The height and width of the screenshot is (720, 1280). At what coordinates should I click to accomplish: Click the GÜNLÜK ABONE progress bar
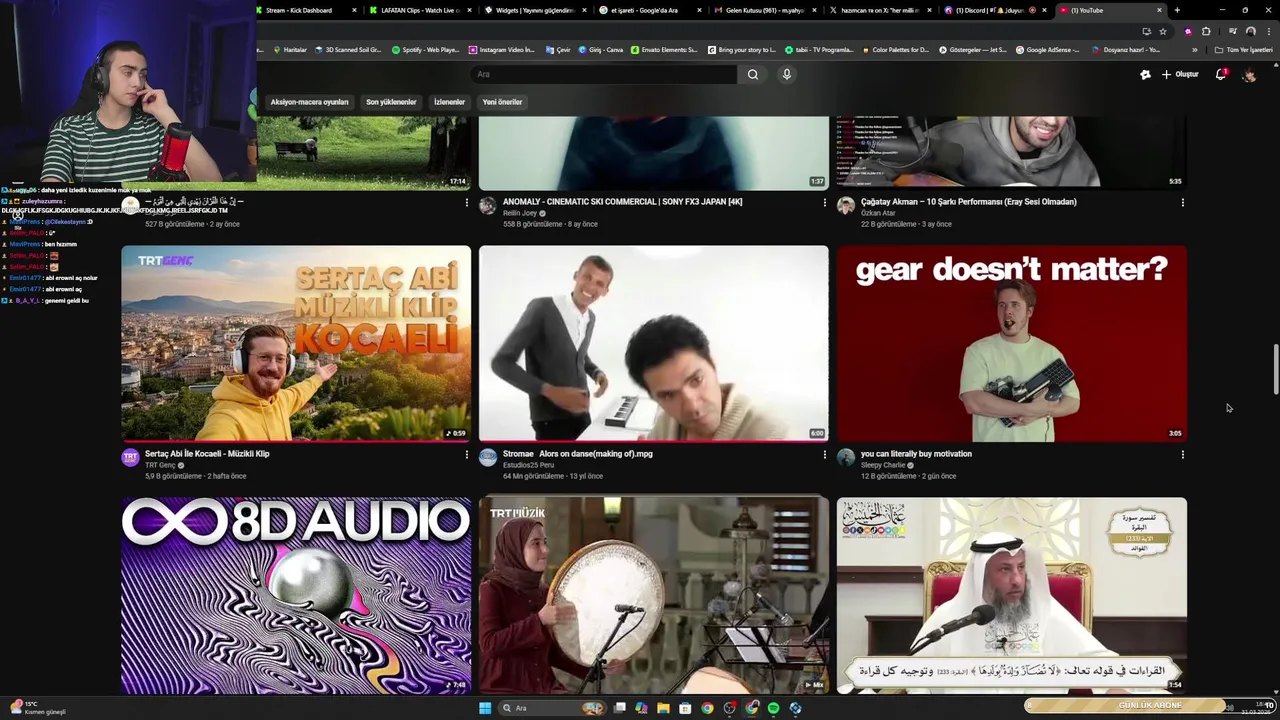tap(1150, 706)
